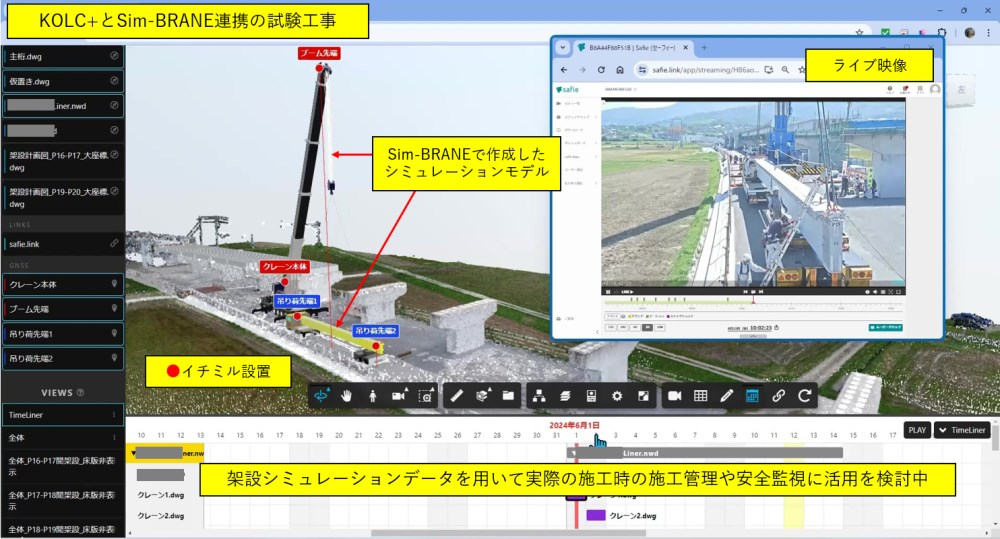Viewport: 1000px width, 539px height.
Task: Open the folder icon in toolbar
Action: (x=508, y=396)
